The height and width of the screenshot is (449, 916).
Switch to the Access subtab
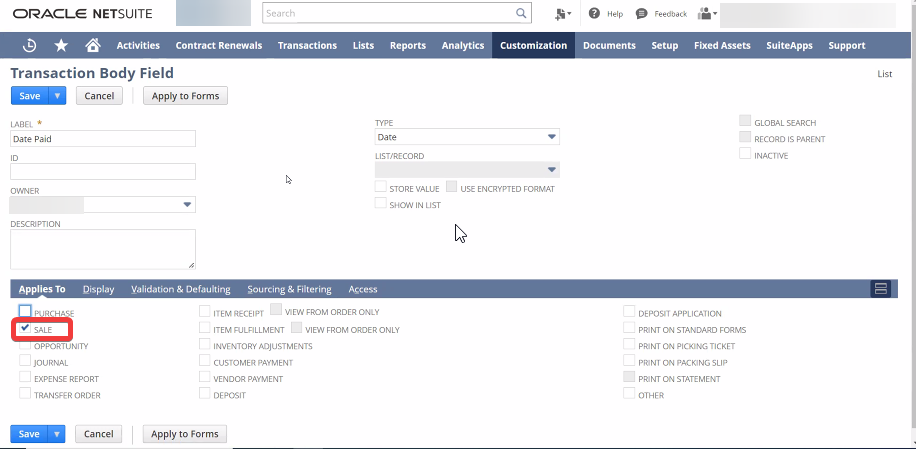(x=363, y=289)
